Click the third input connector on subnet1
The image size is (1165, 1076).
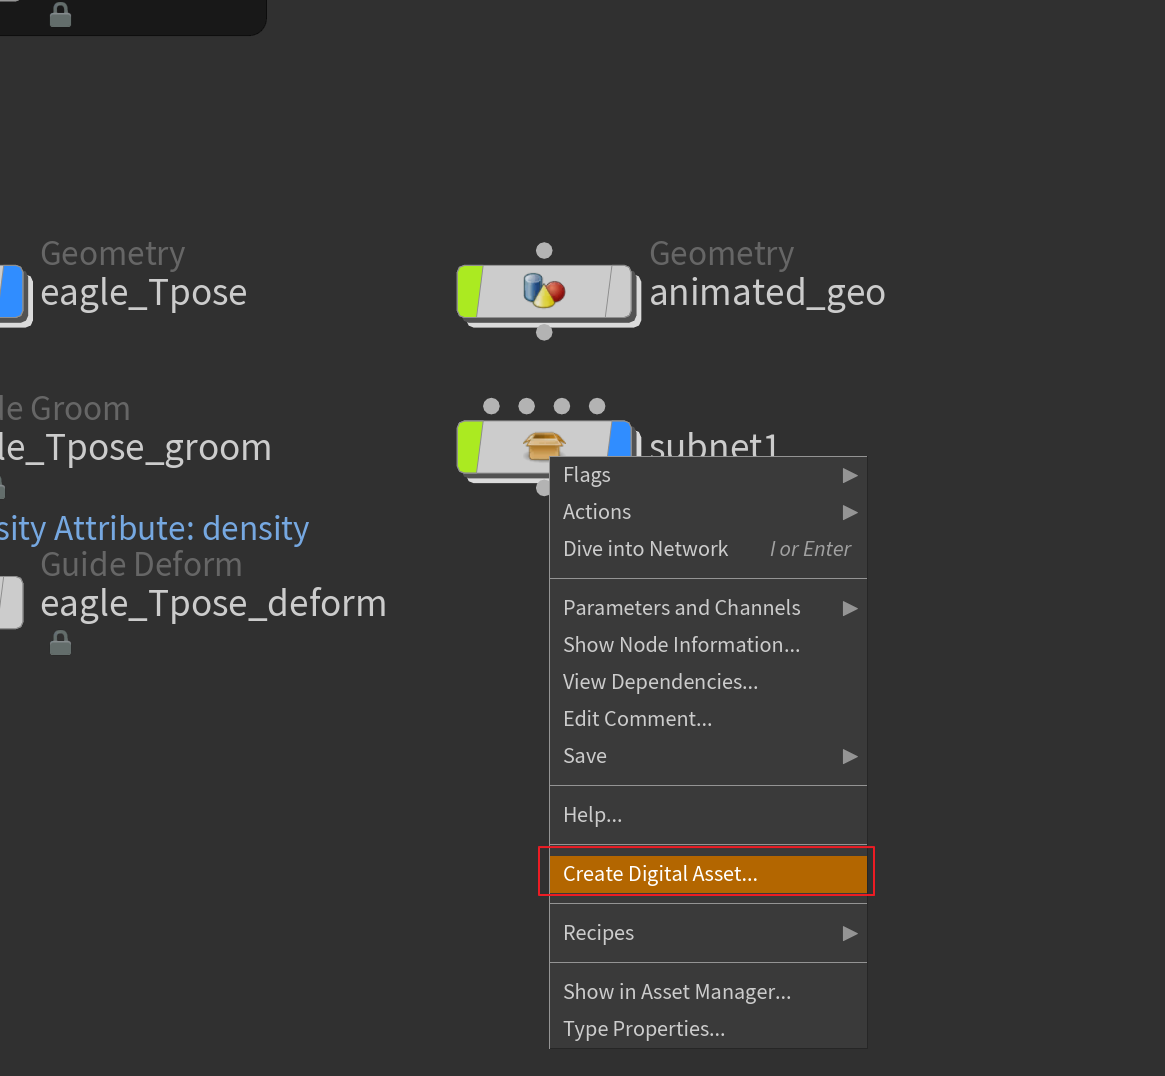click(x=562, y=406)
